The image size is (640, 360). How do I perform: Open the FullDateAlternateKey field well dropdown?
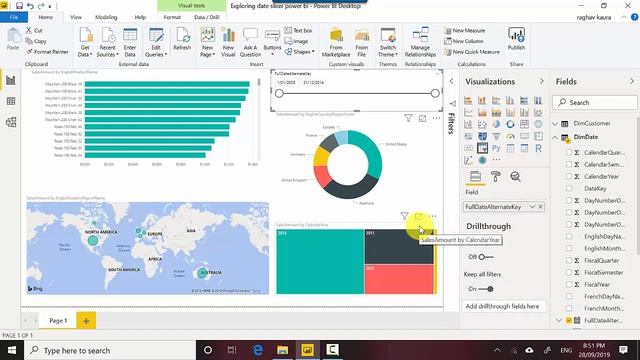(532, 207)
